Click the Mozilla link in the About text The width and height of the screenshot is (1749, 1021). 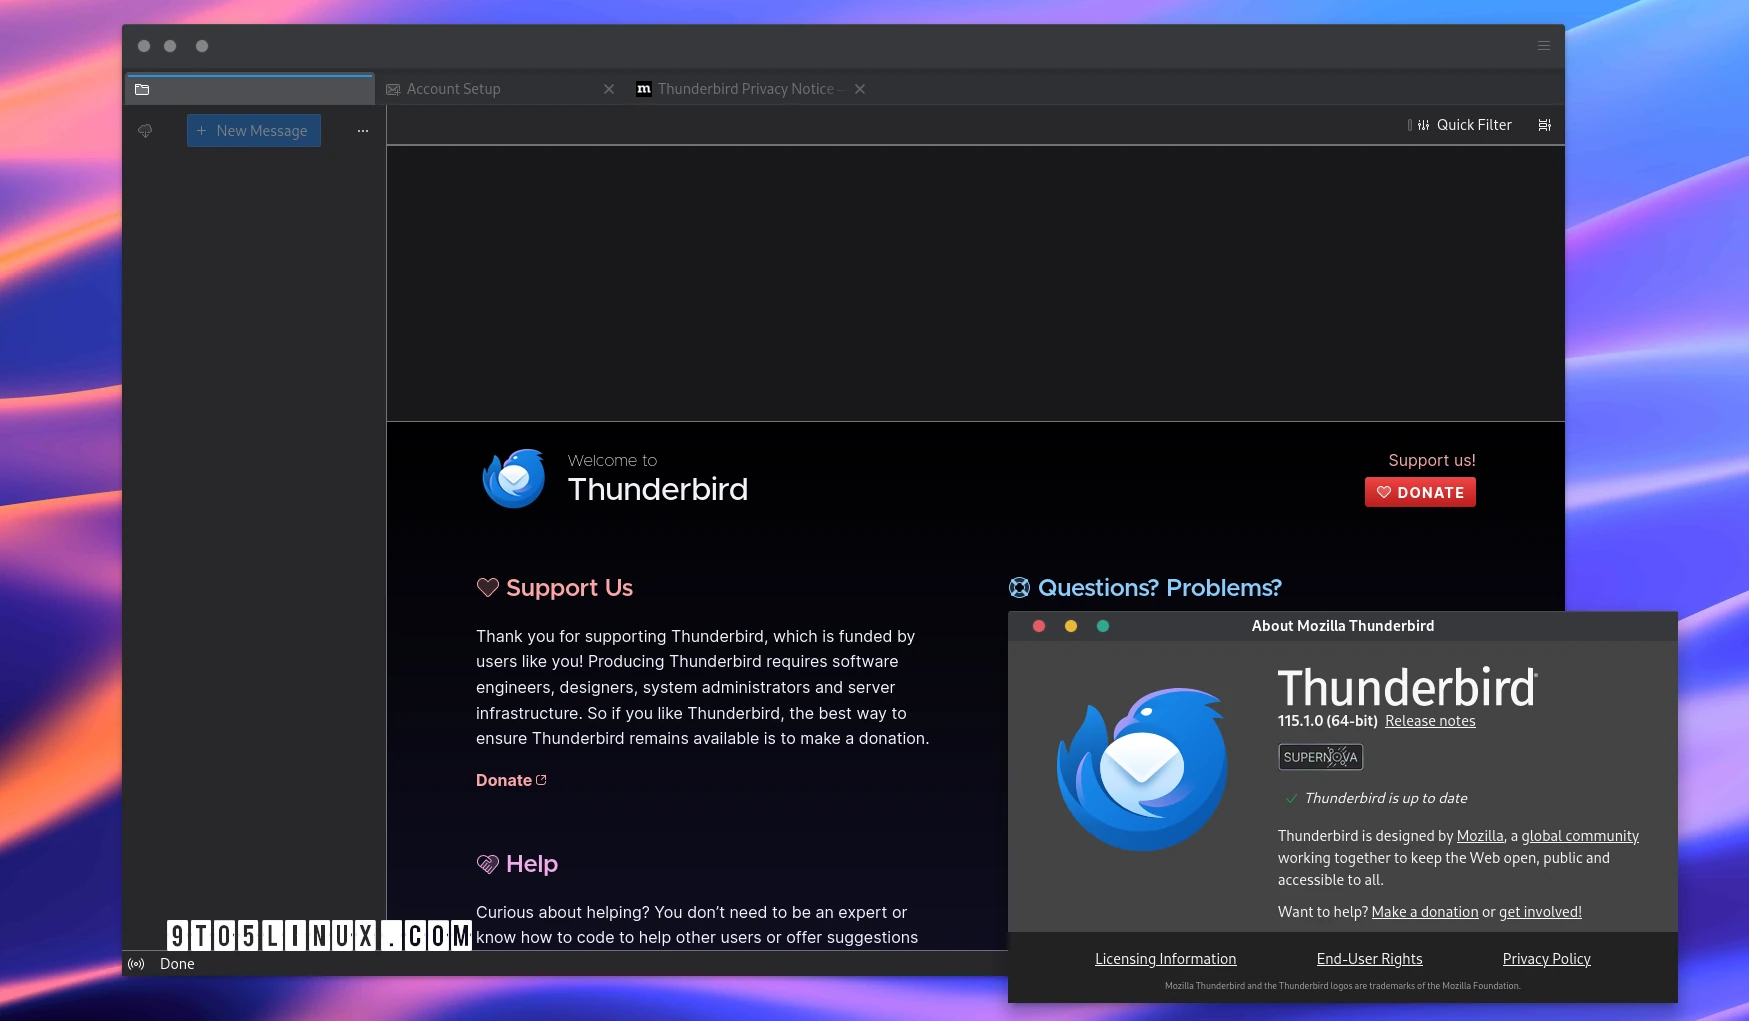pyautogui.click(x=1479, y=835)
